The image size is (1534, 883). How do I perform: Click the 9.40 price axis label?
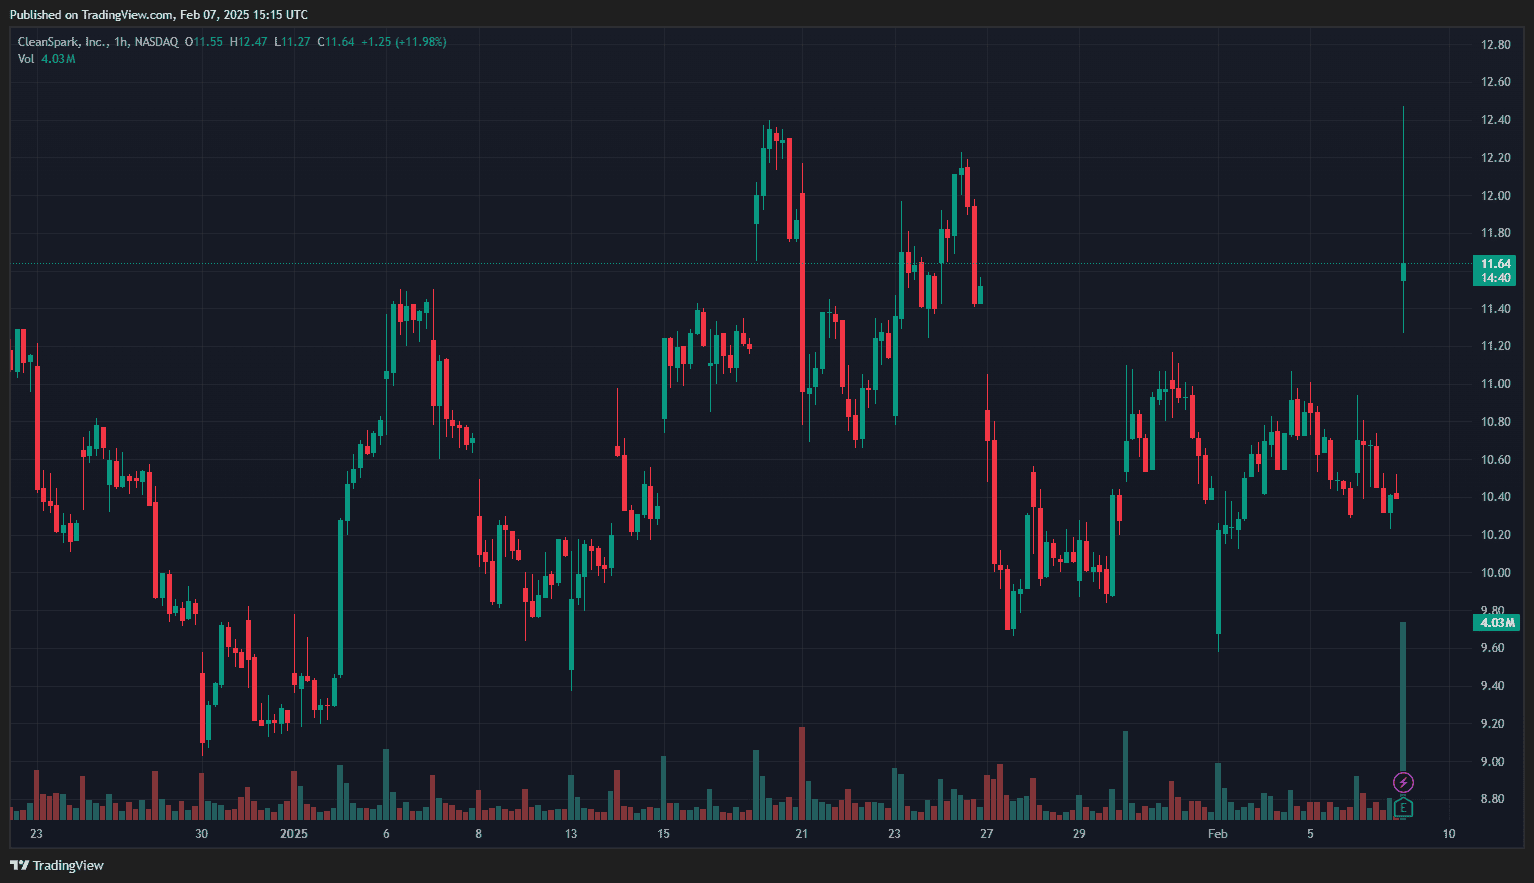tap(1493, 686)
